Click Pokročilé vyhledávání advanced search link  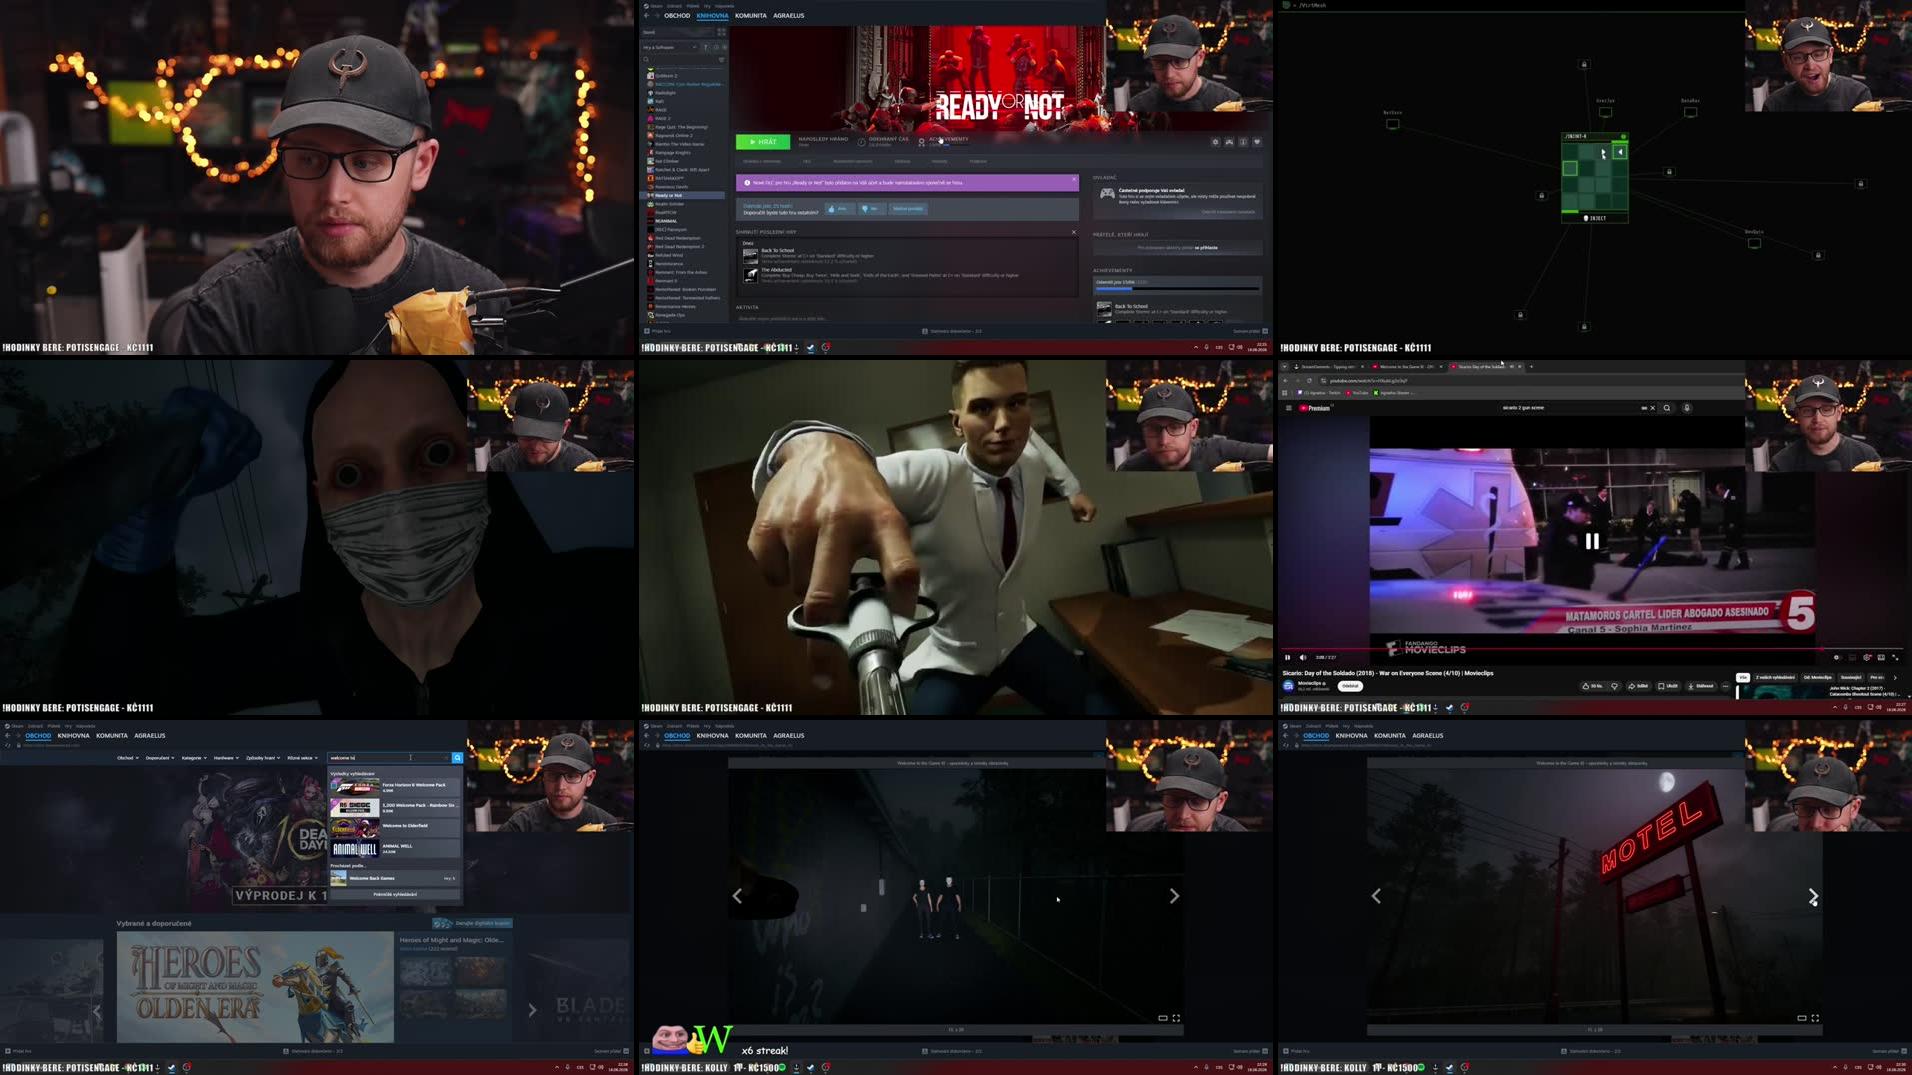tap(395, 894)
